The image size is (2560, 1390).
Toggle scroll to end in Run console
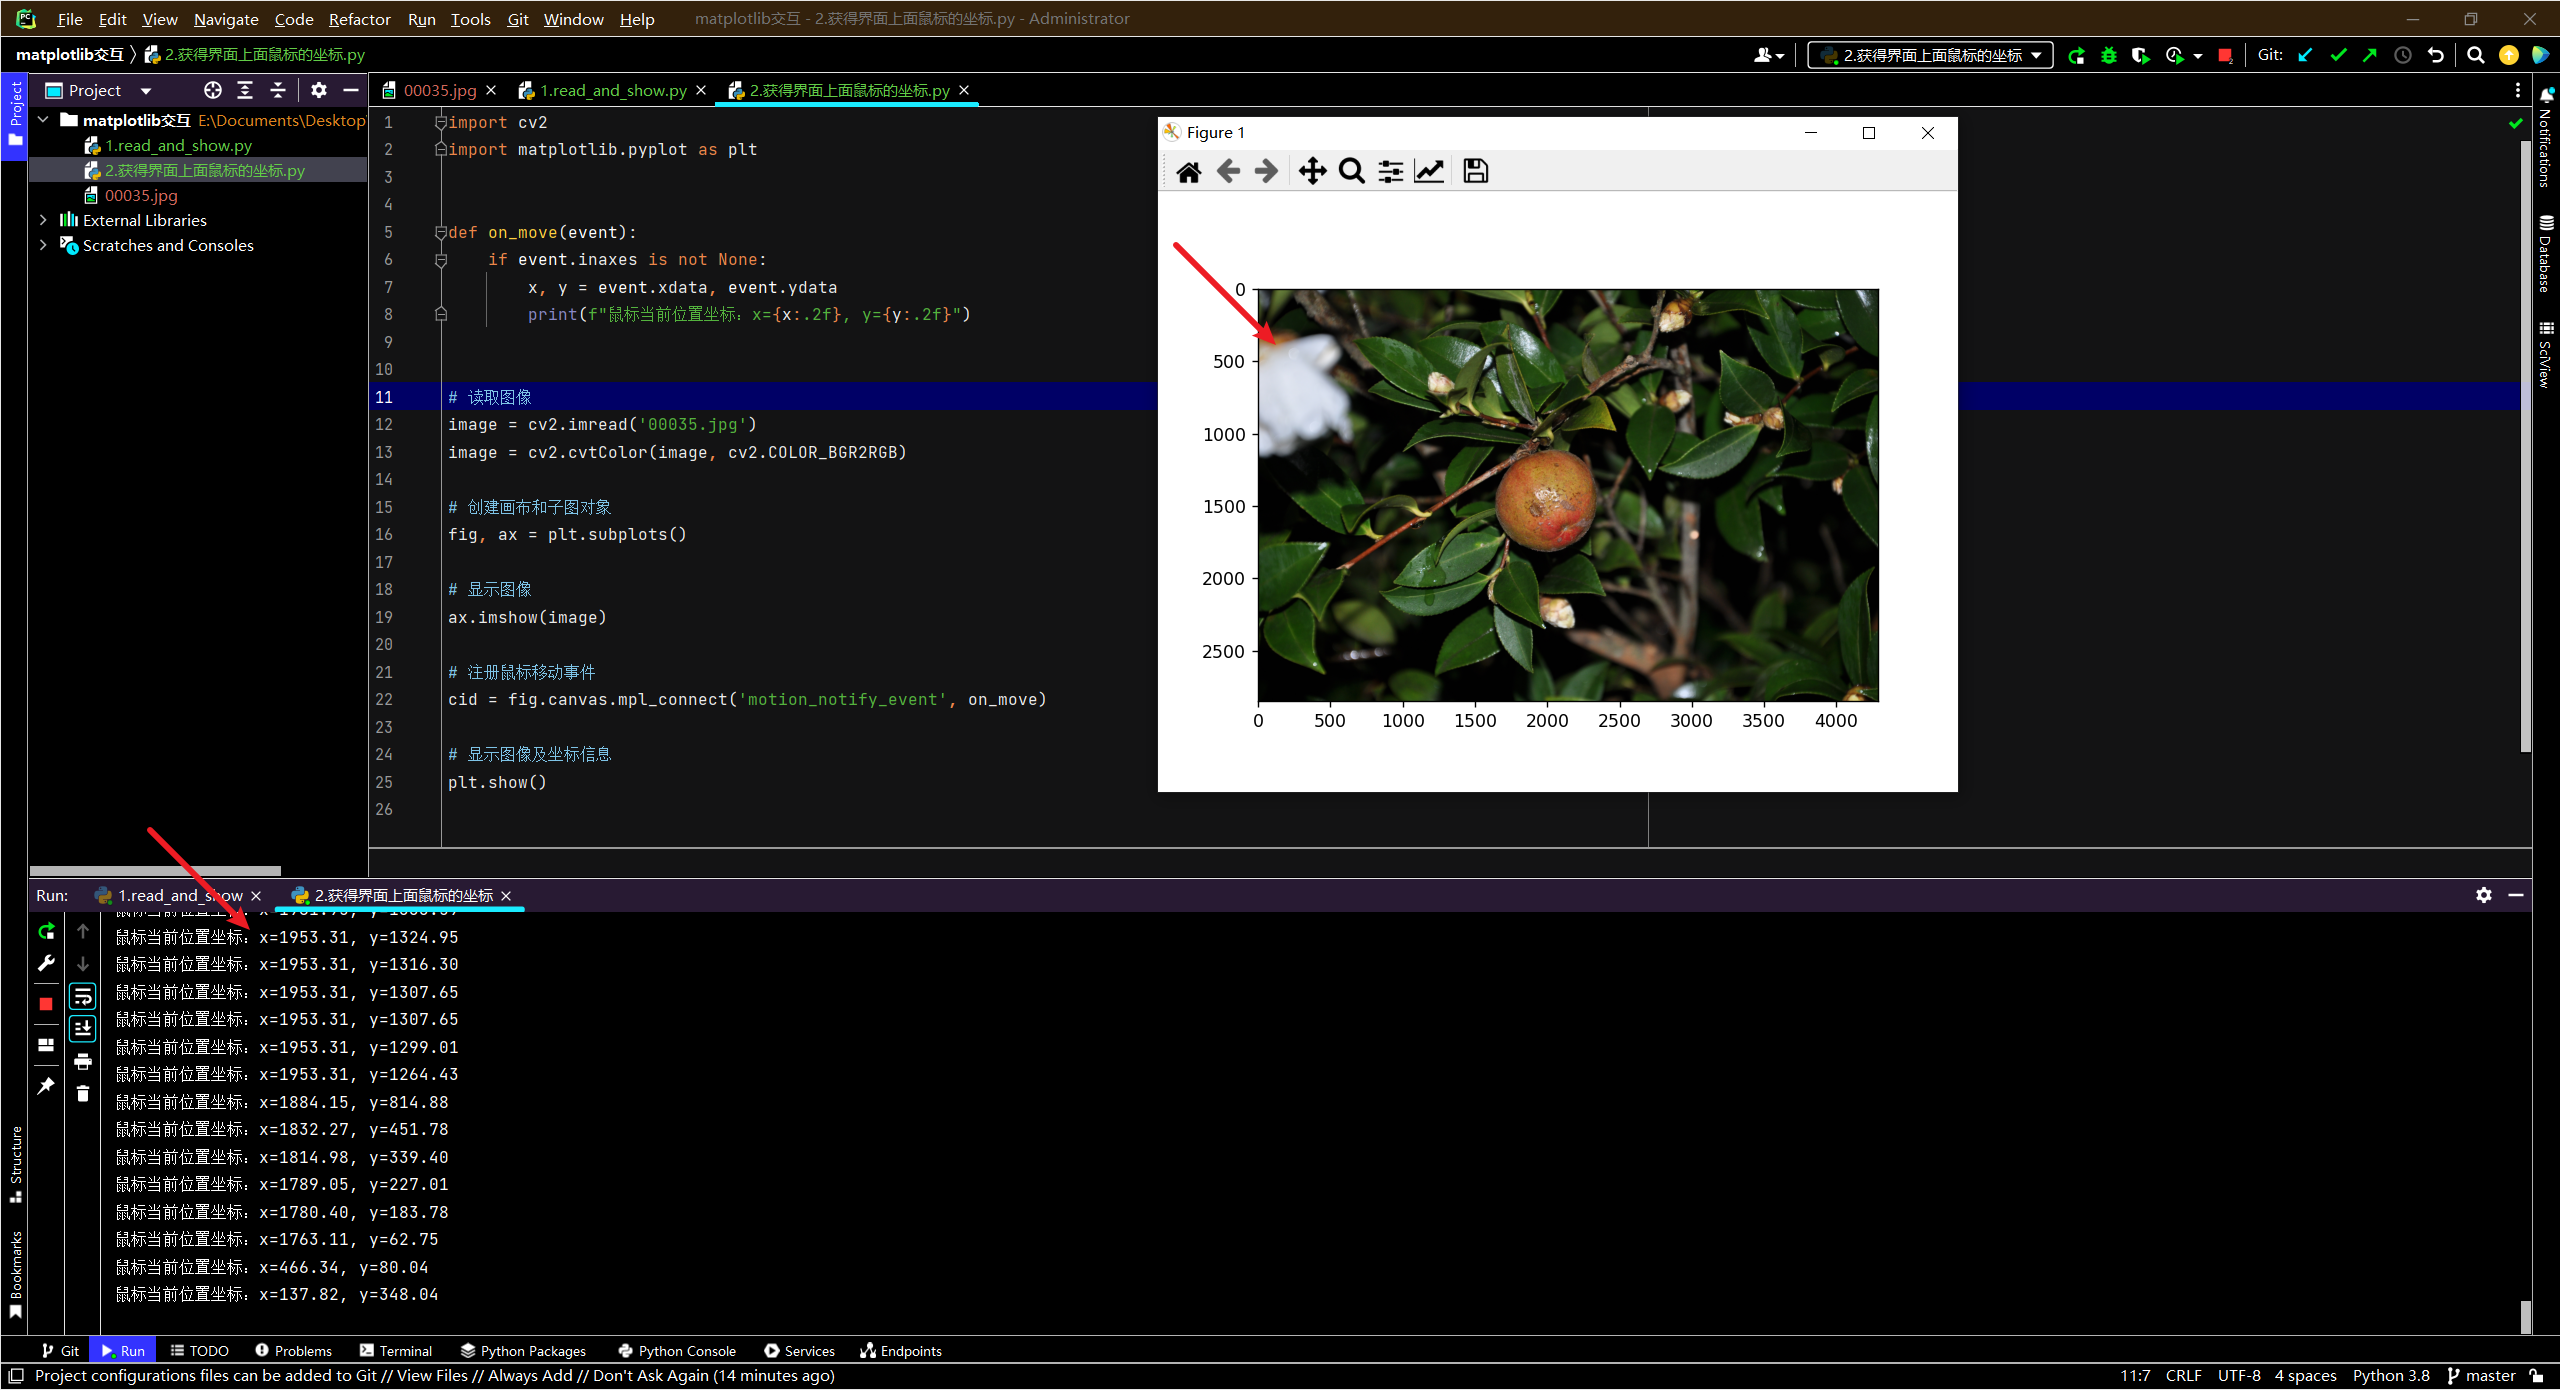pyautogui.click(x=83, y=1028)
